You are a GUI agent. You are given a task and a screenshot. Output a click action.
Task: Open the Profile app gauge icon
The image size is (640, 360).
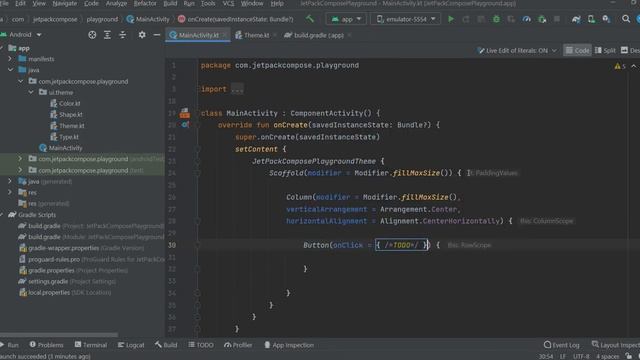coord(527,19)
